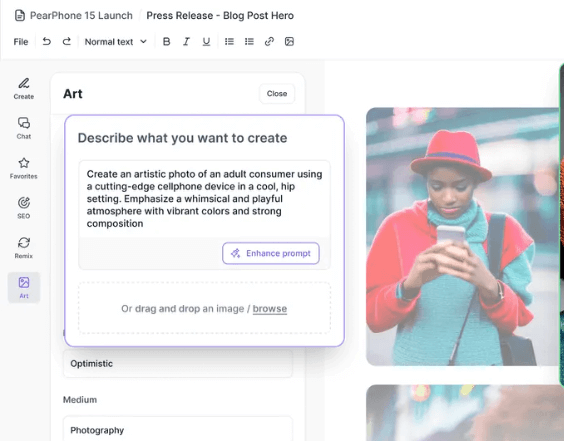Open the SEO sidebar tool

click(x=24, y=208)
